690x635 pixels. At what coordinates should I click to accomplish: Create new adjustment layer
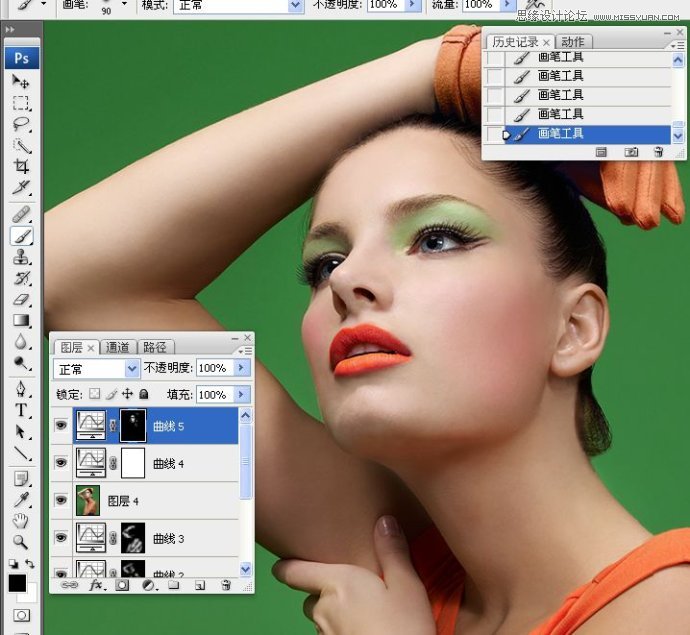(149, 585)
